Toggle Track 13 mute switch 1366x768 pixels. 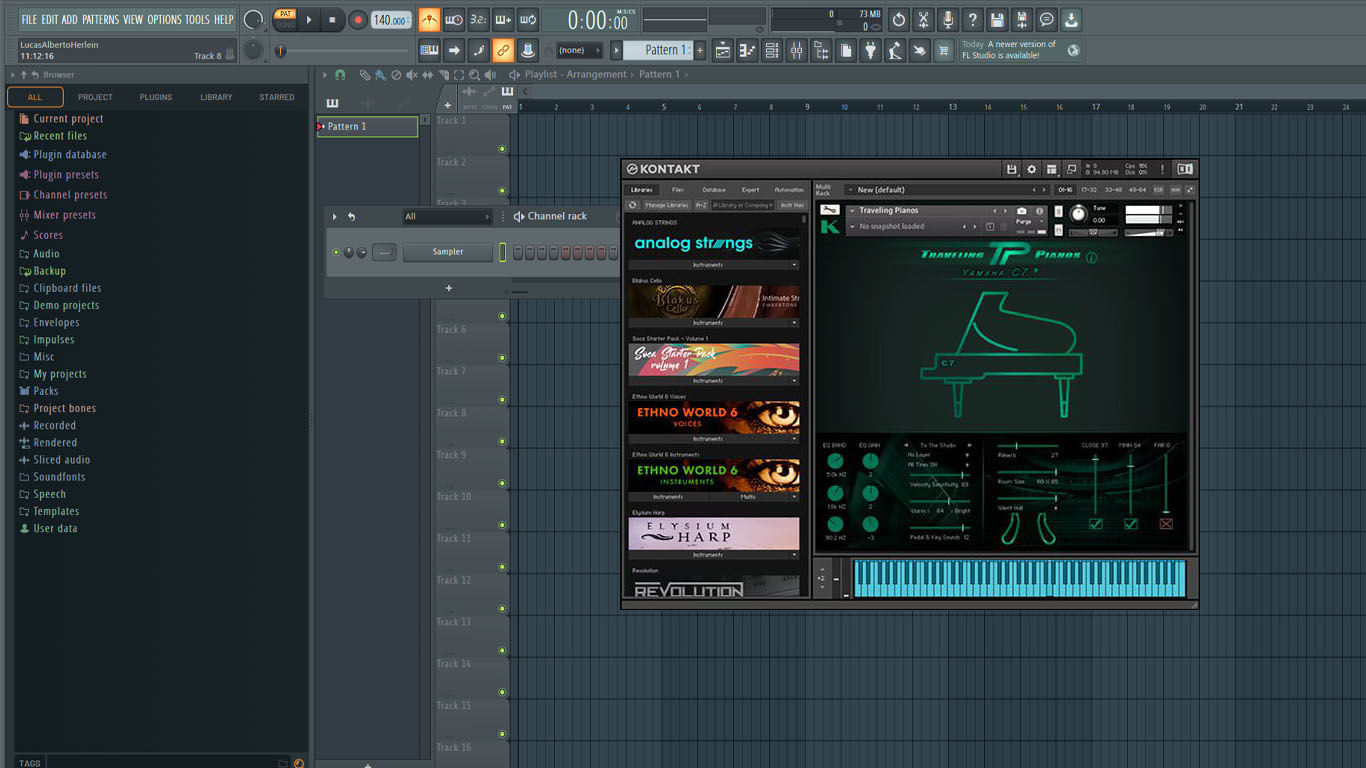coord(502,650)
